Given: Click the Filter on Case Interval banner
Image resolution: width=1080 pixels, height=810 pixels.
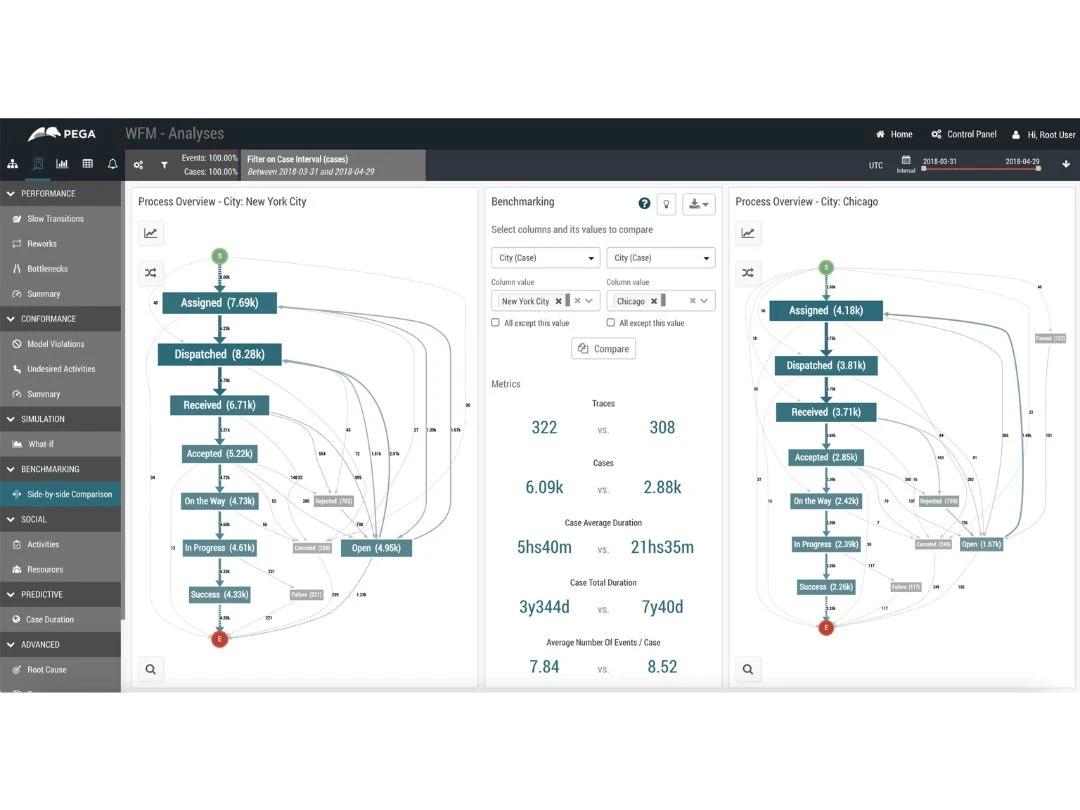Looking at the screenshot, I should point(333,165).
